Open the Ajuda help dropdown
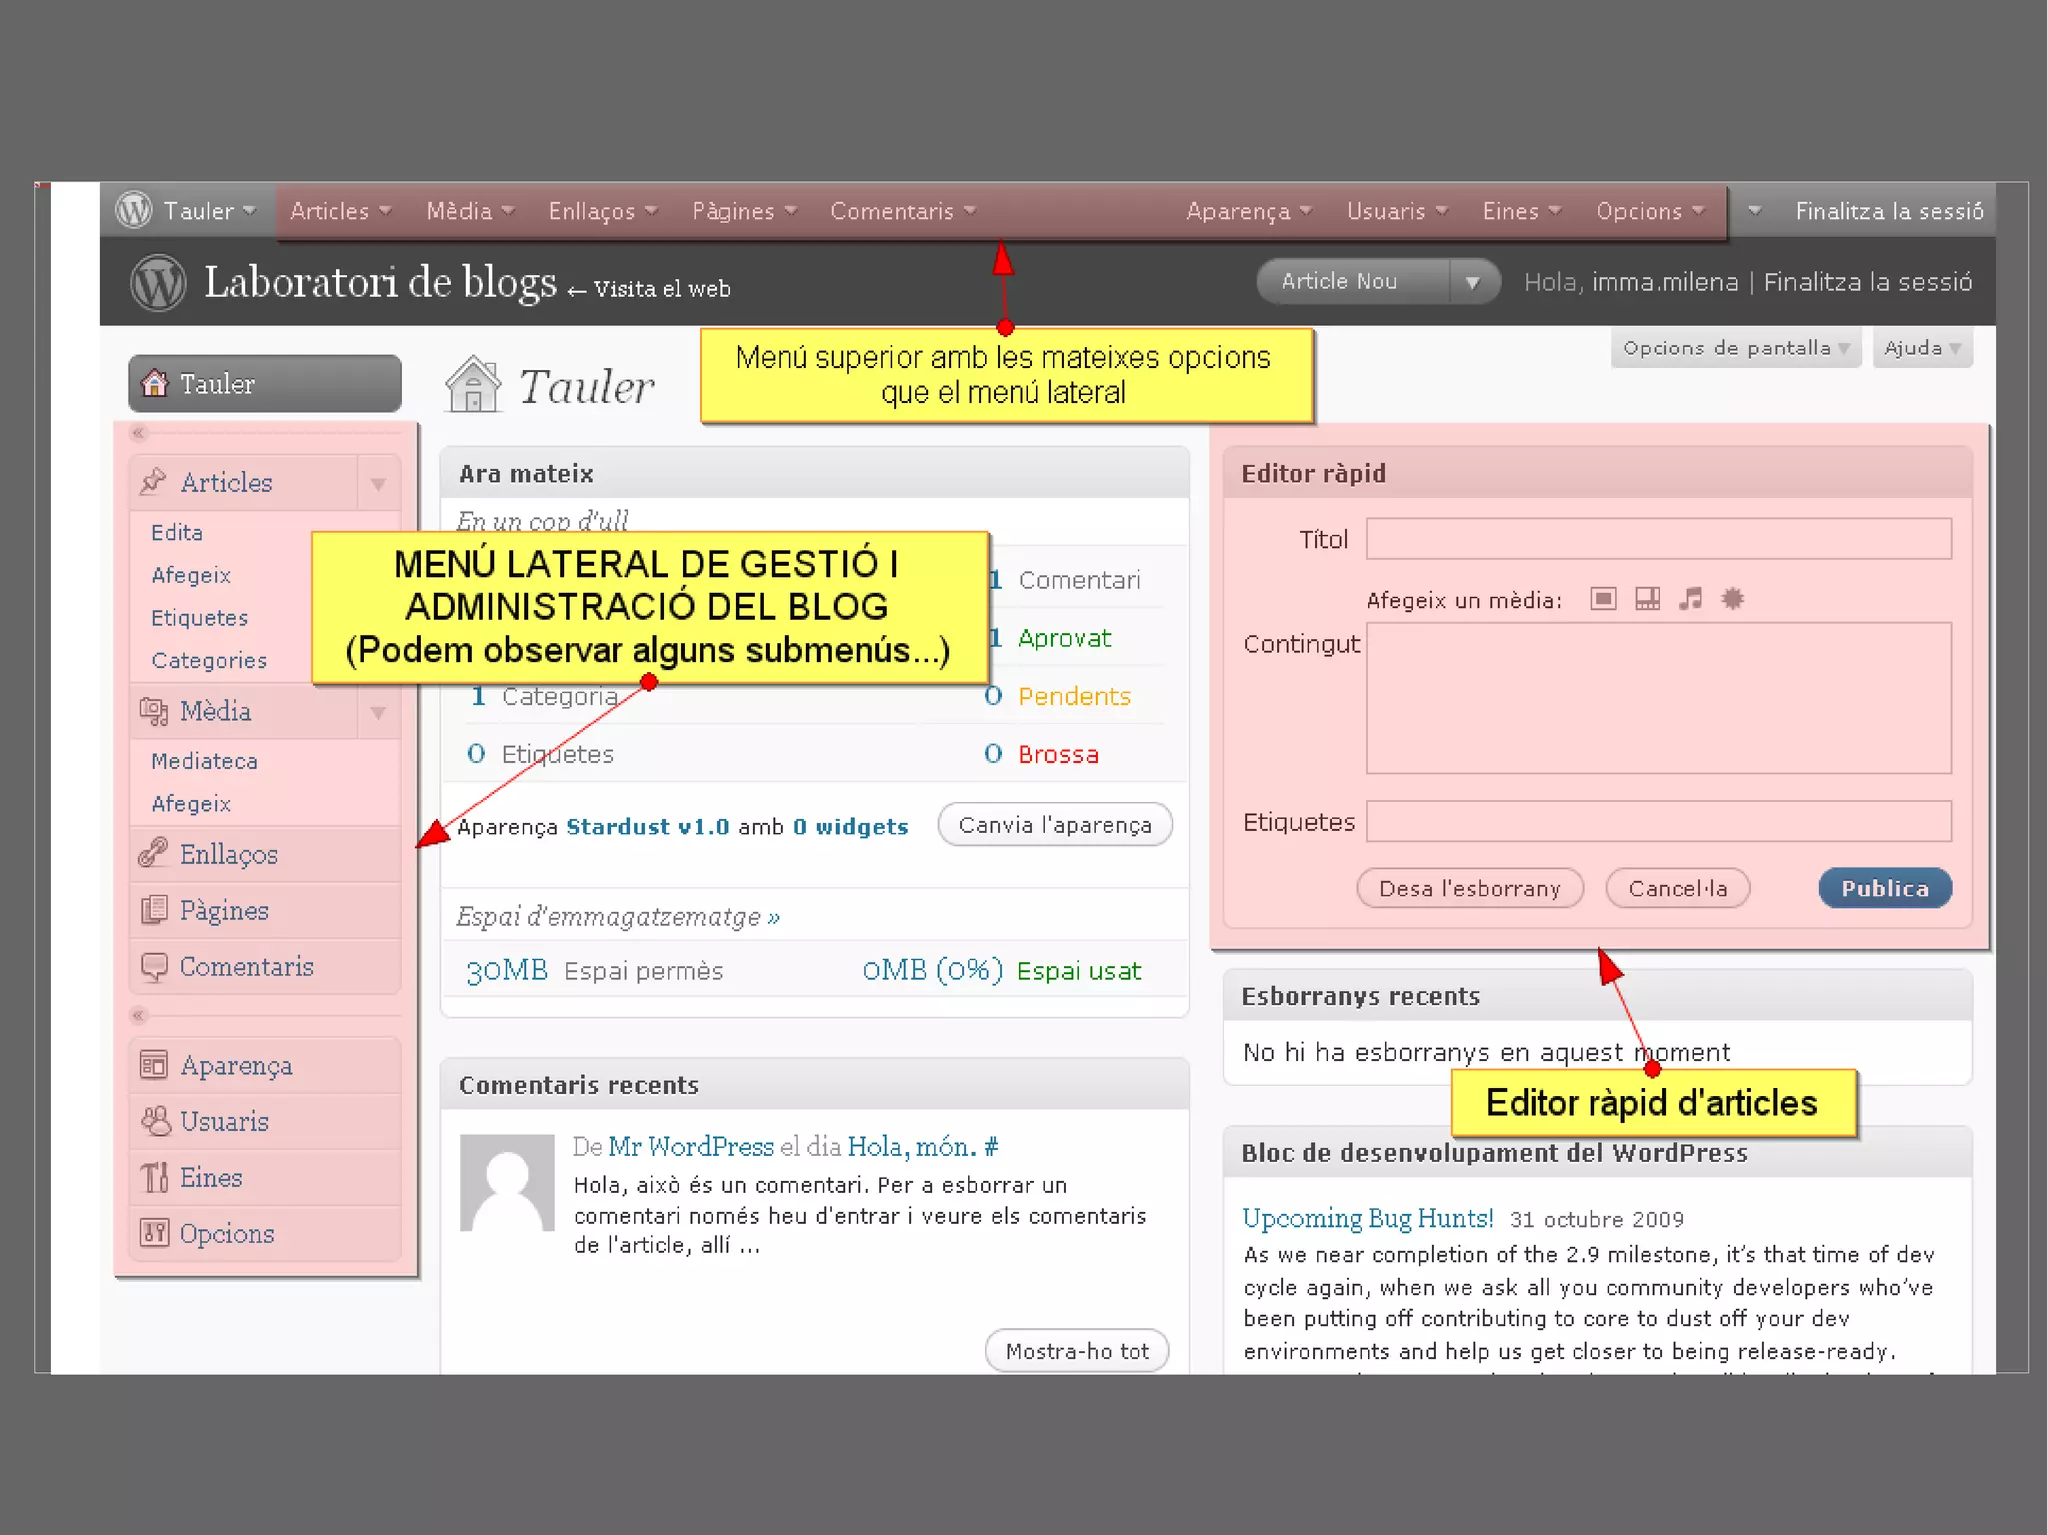Image resolution: width=2048 pixels, height=1535 pixels. [x=1921, y=348]
